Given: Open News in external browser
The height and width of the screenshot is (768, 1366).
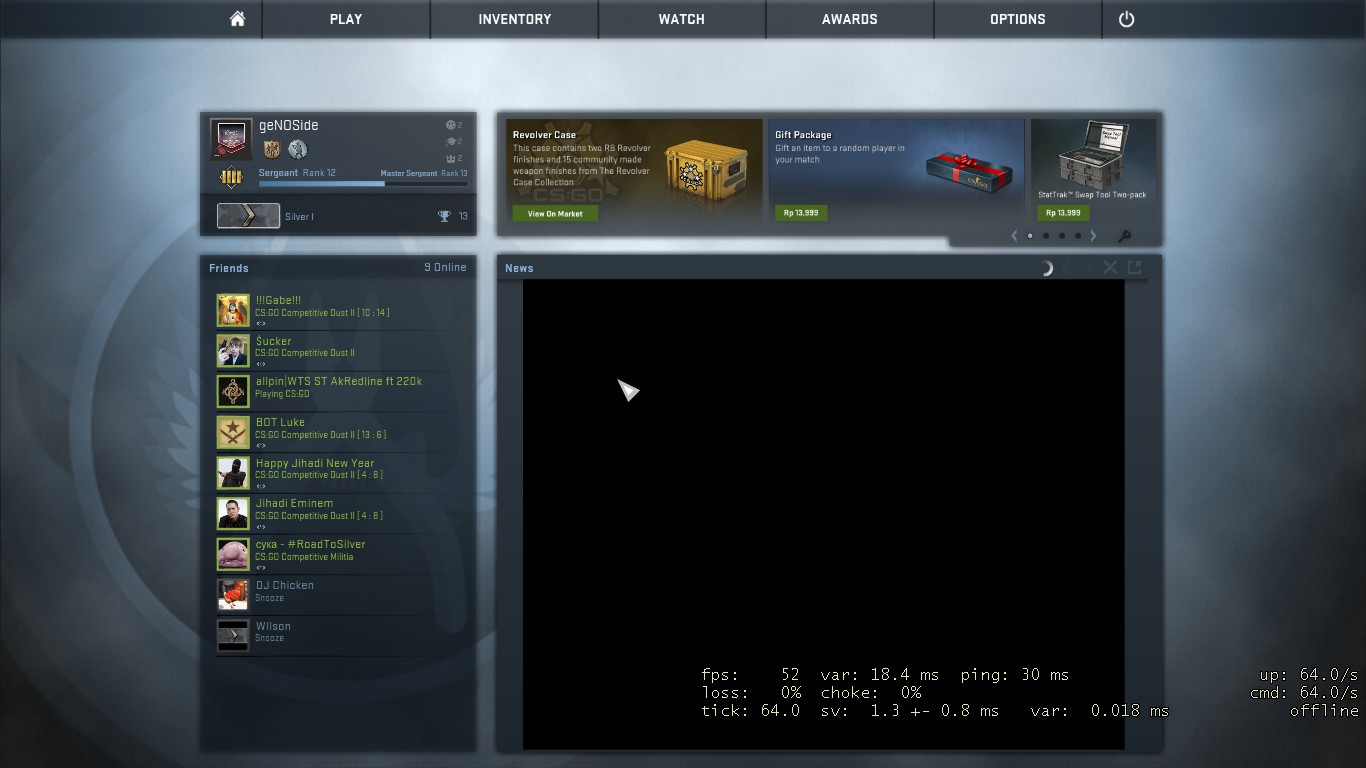Looking at the screenshot, I should tap(1134, 268).
